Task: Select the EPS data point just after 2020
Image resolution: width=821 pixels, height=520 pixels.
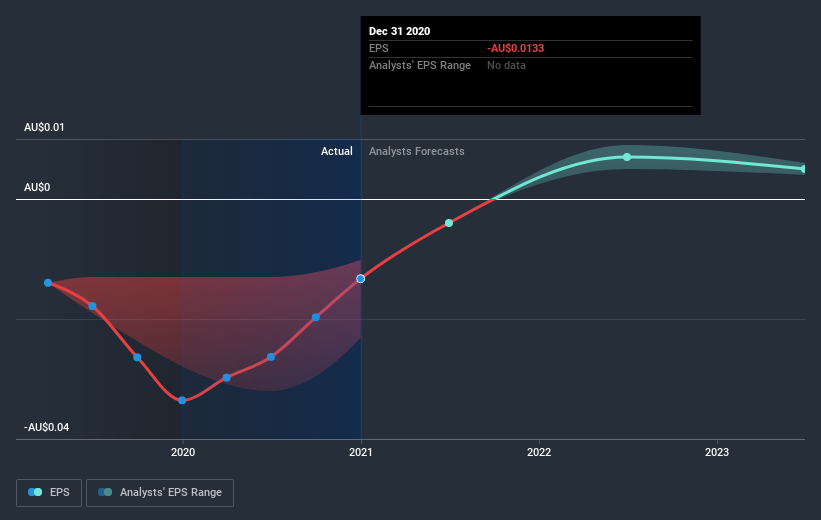Action: click(x=226, y=378)
